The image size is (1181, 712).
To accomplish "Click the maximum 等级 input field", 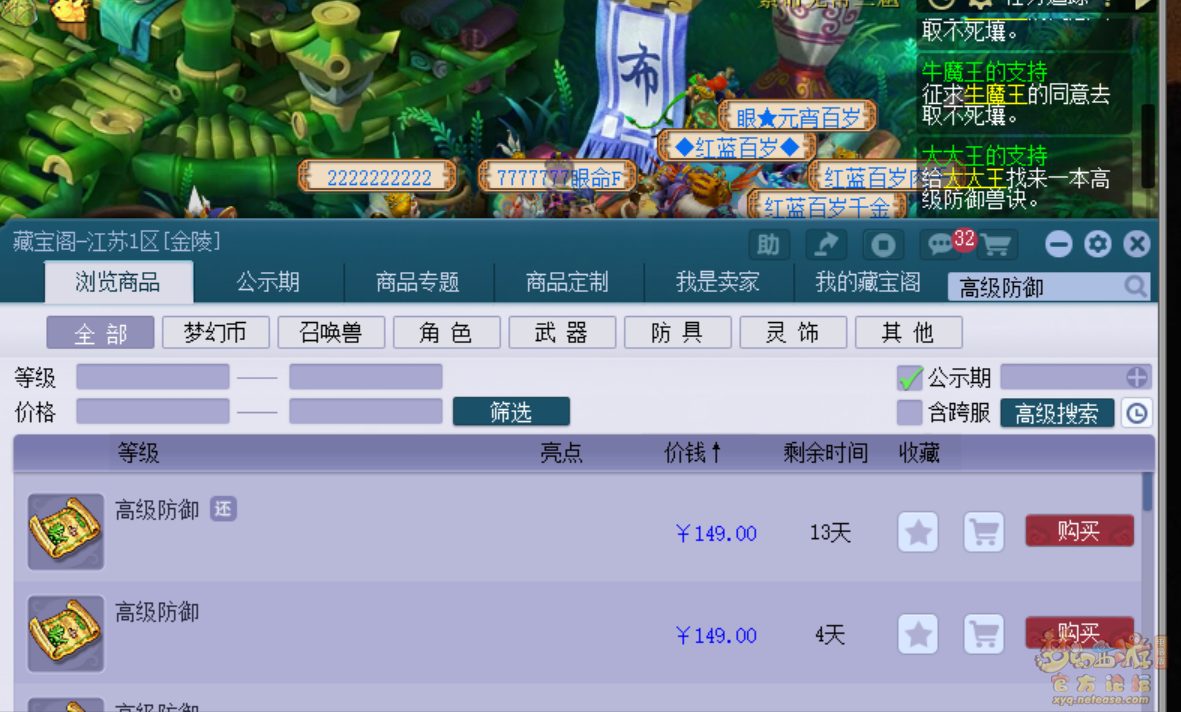I will (366, 377).
